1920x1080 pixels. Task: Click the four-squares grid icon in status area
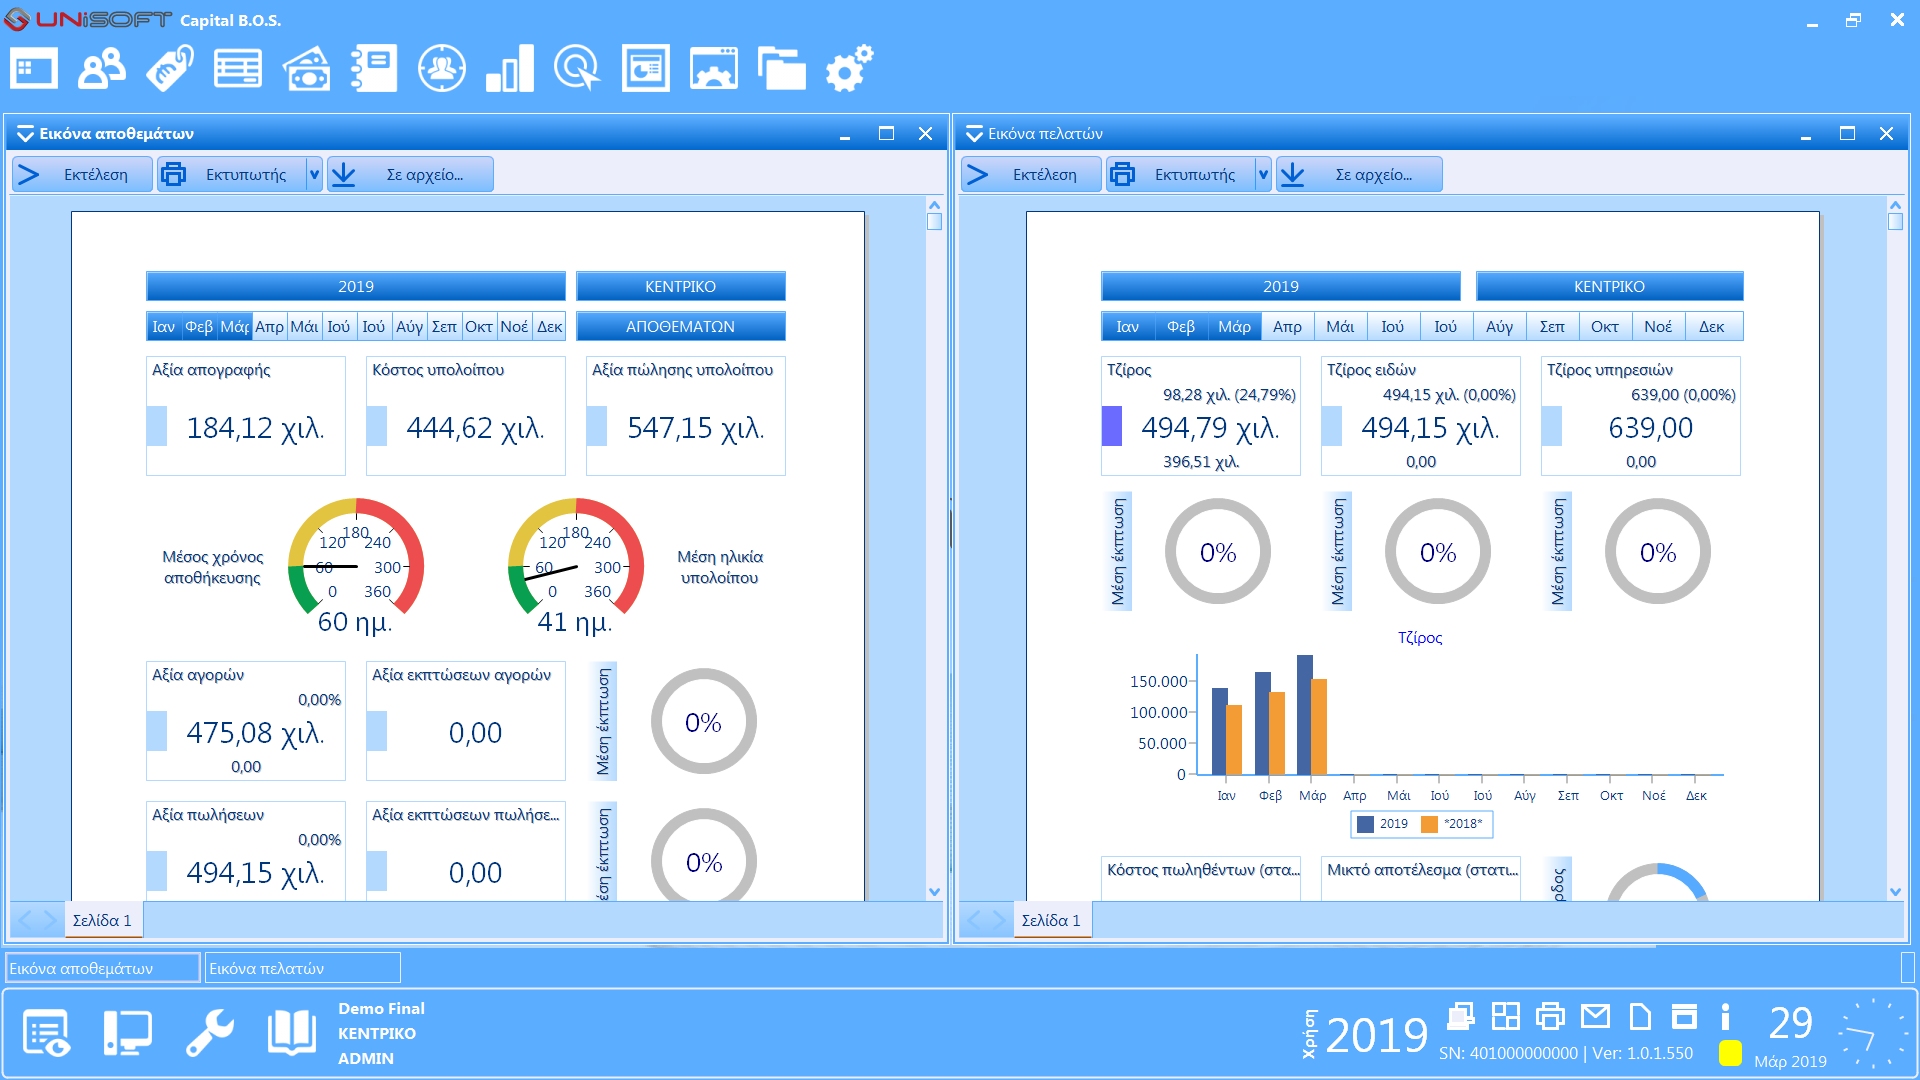[1505, 1017]
